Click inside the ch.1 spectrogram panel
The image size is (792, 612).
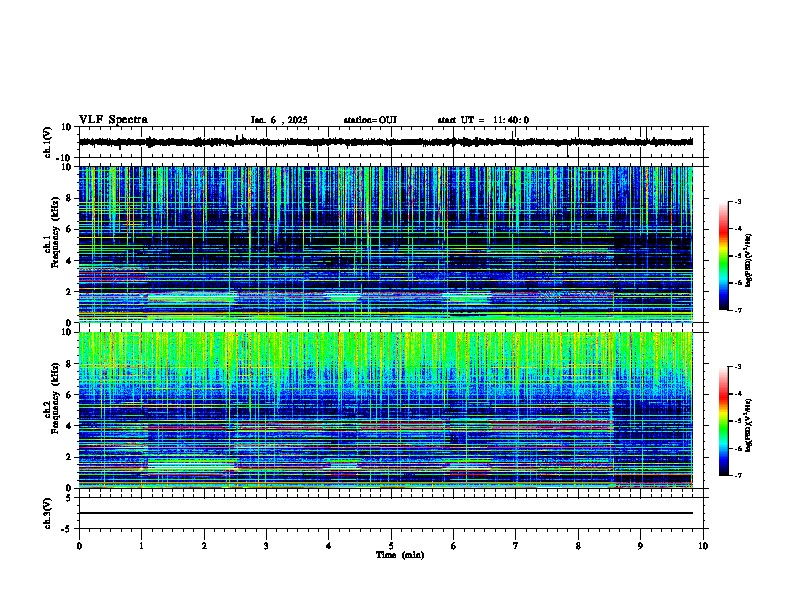tap(386, 244)
